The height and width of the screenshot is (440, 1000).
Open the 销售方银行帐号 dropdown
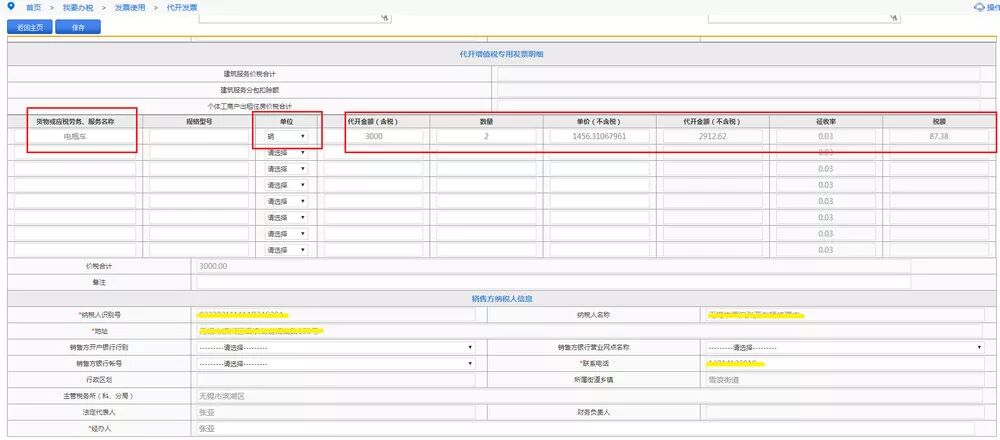click(x=335, y=364)
